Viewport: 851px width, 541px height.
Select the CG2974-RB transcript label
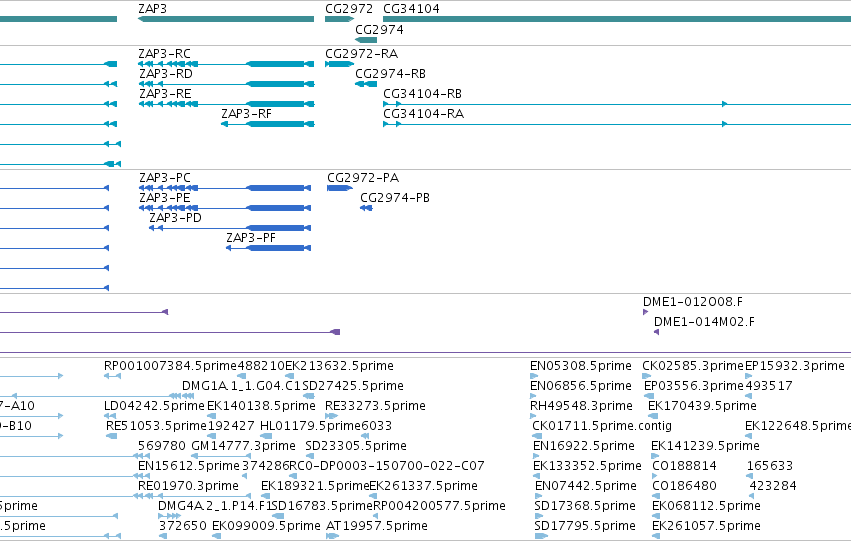[x=390, y=74]
